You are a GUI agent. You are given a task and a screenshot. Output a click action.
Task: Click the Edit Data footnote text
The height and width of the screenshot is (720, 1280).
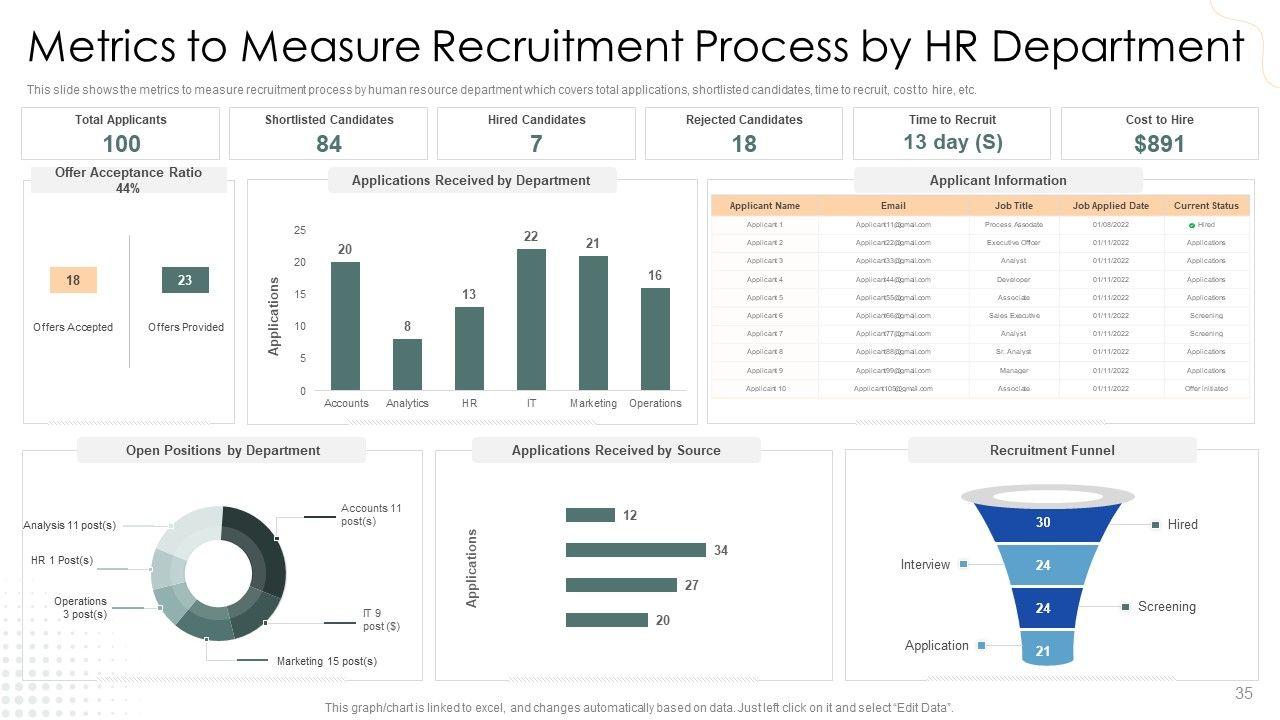[x=639, y=708]
